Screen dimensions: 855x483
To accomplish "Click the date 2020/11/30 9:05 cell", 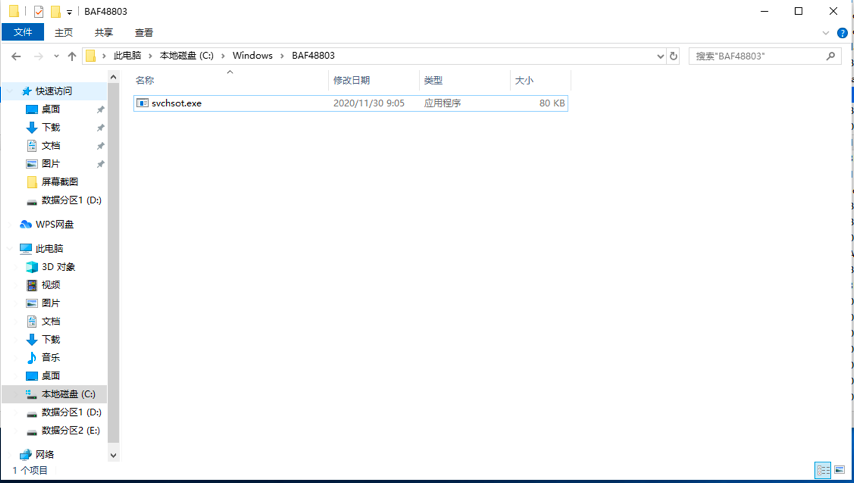I will 369,103.
